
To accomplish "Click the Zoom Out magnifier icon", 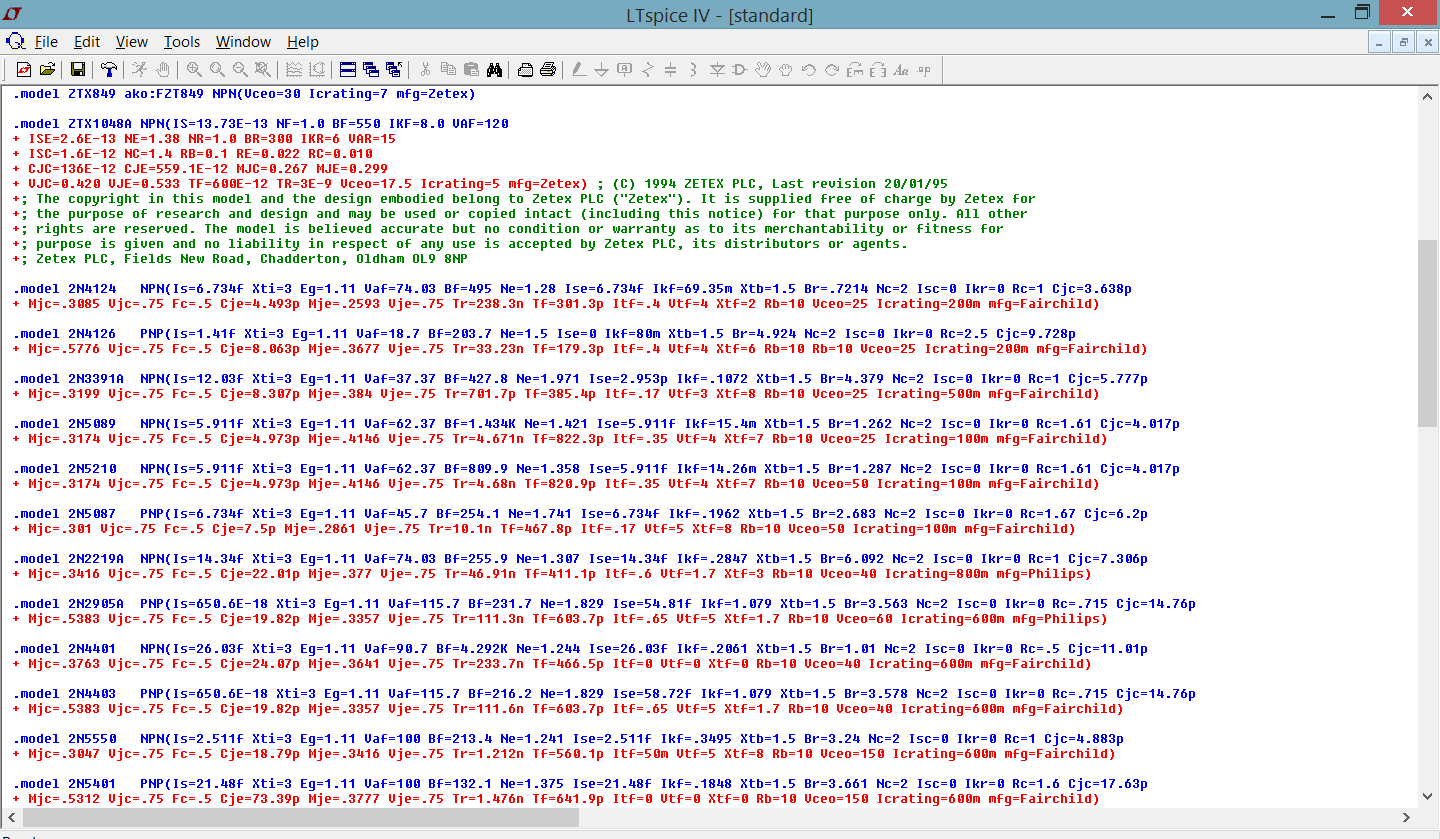I will point(239,69).
